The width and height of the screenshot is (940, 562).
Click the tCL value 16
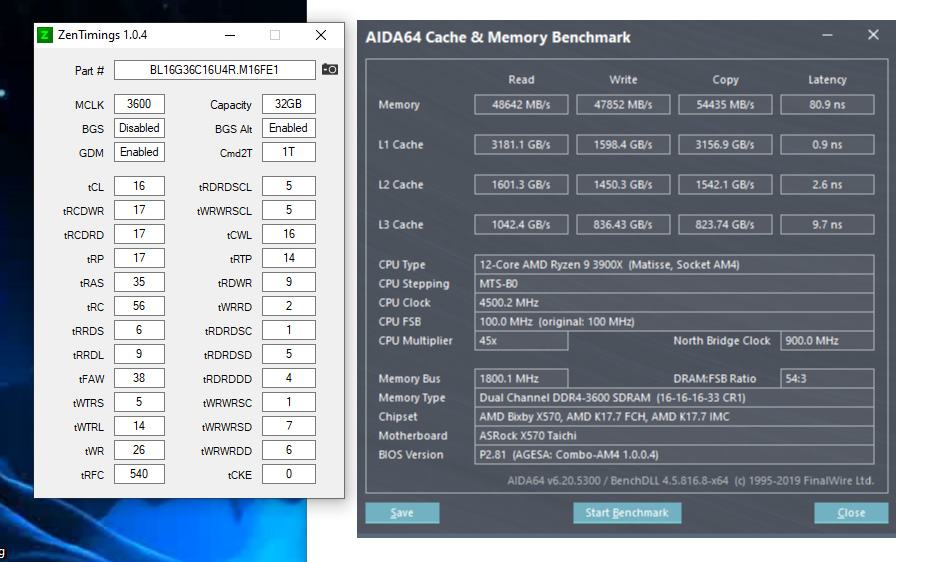pos(139,186)
